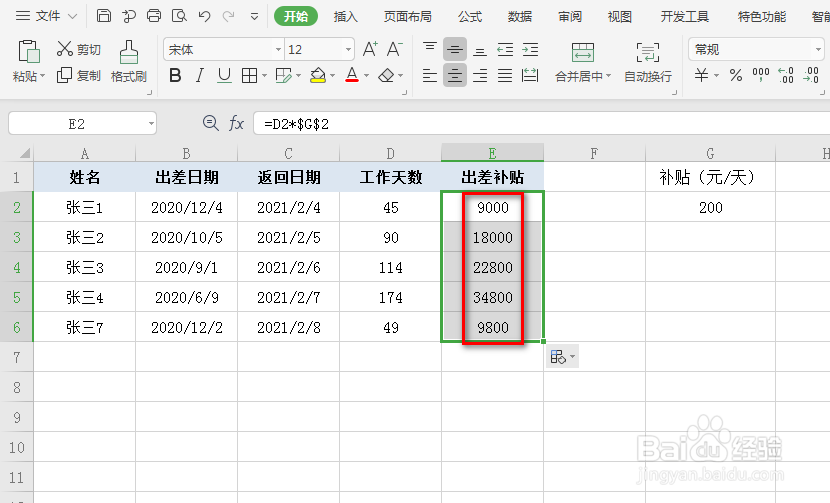
Task: Switch to 页面布局 tab
Action: (408, 16)
